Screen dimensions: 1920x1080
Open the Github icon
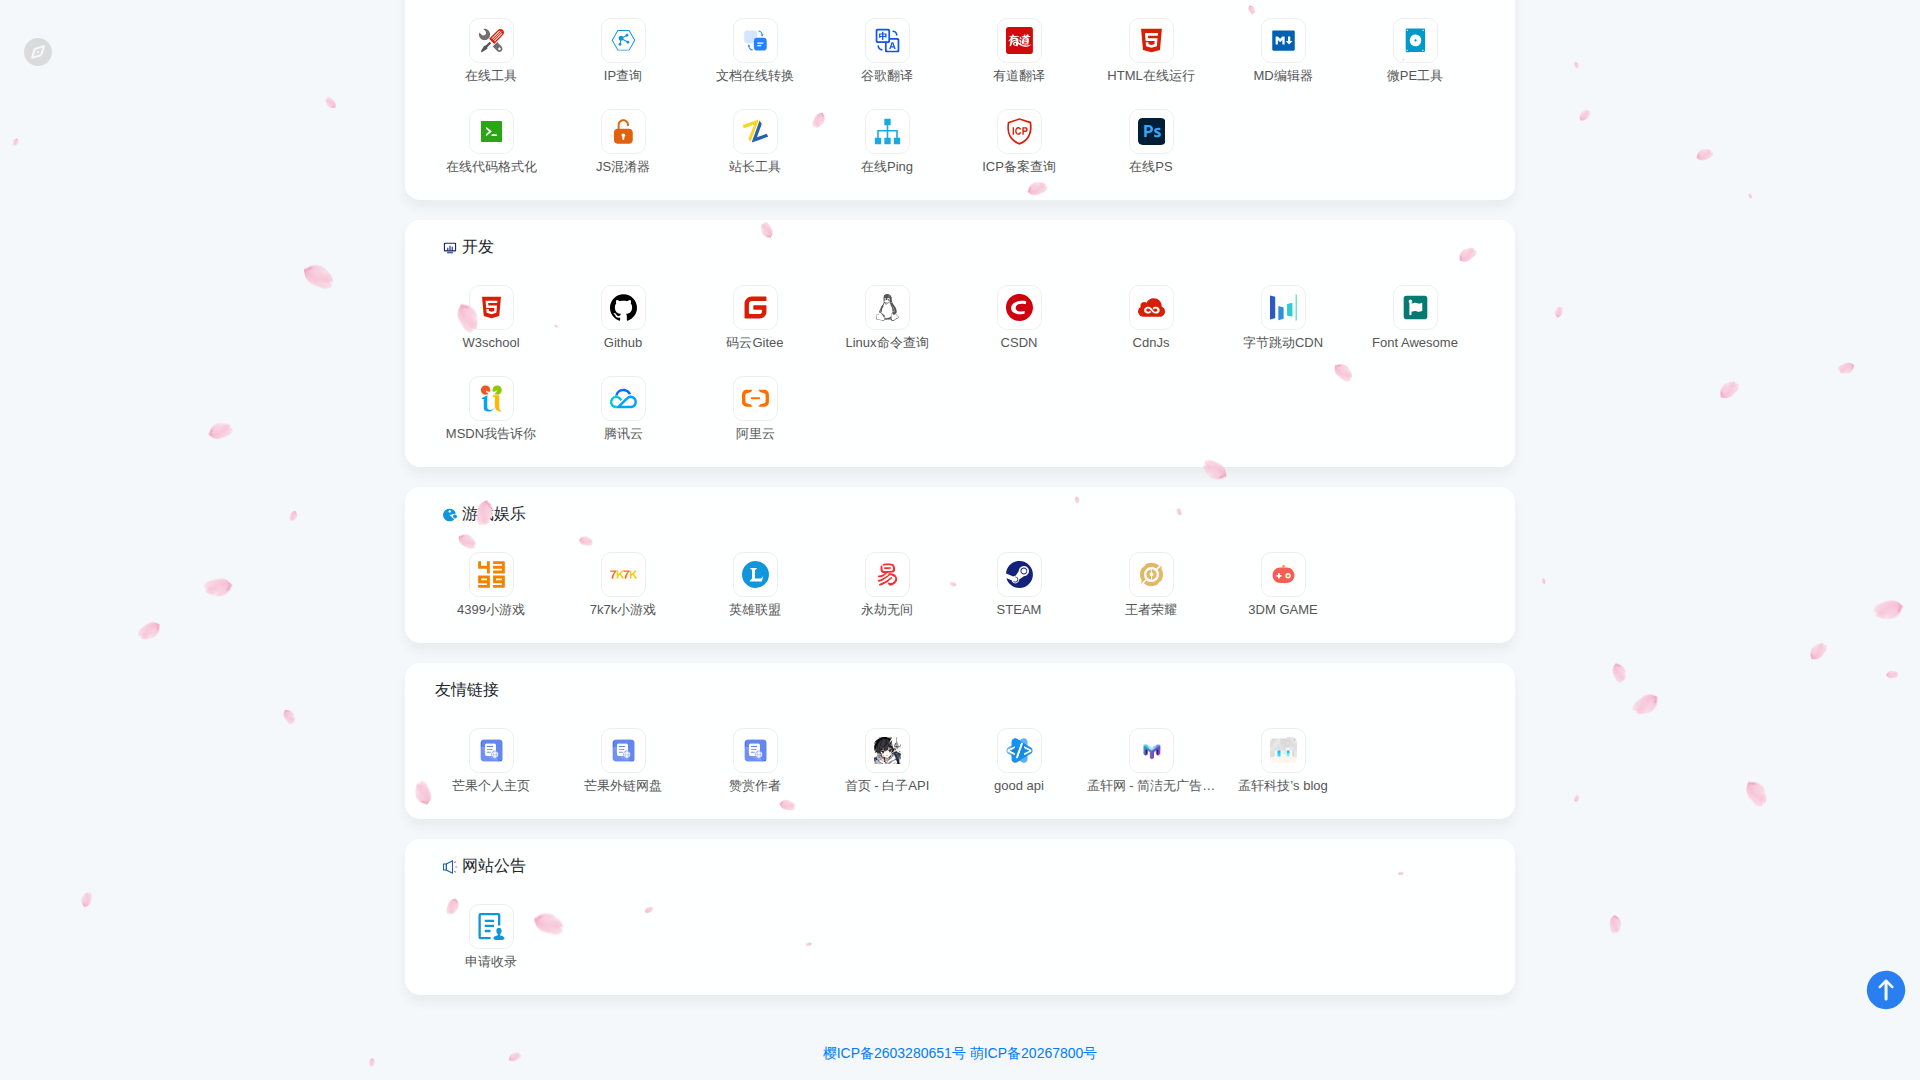coord(623,308)
